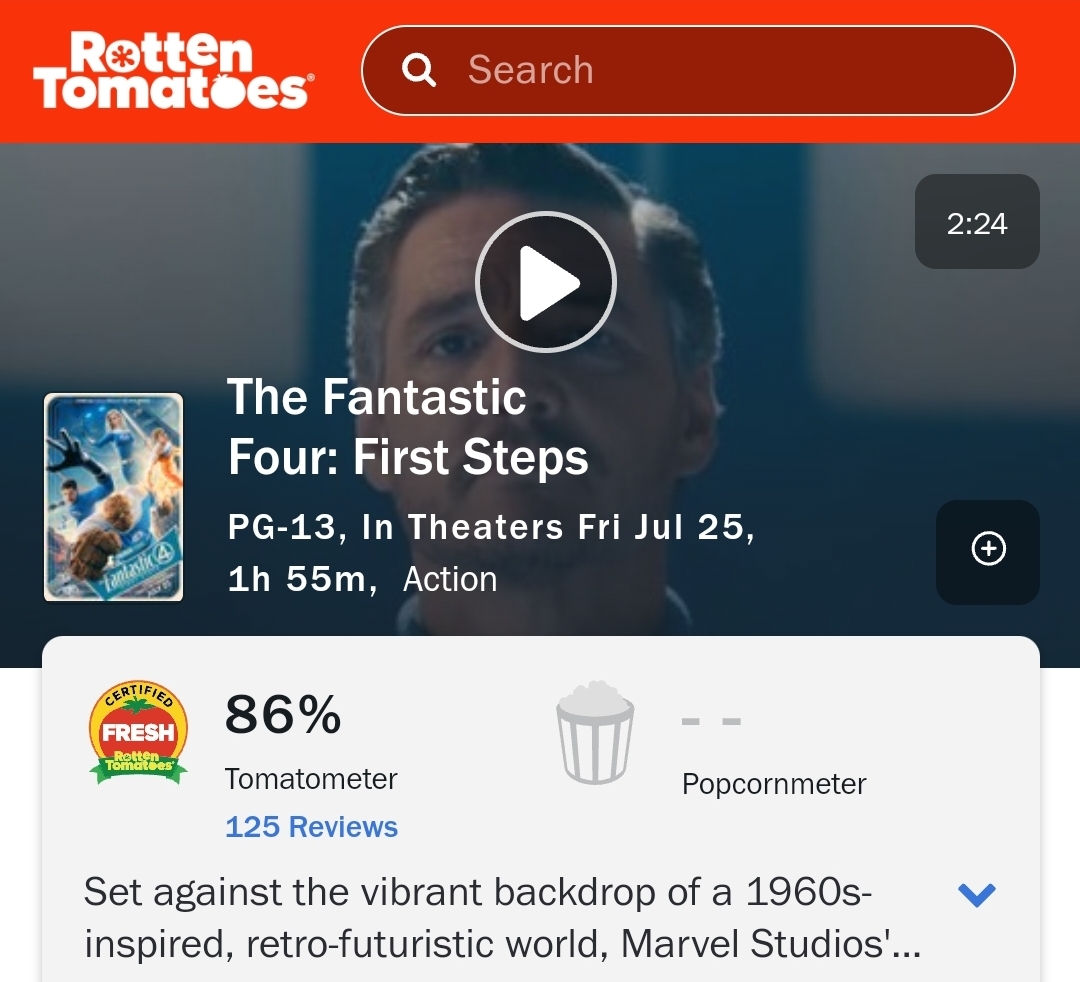
Task: Select the Popcornmeter label
Action: coord(773,784)
